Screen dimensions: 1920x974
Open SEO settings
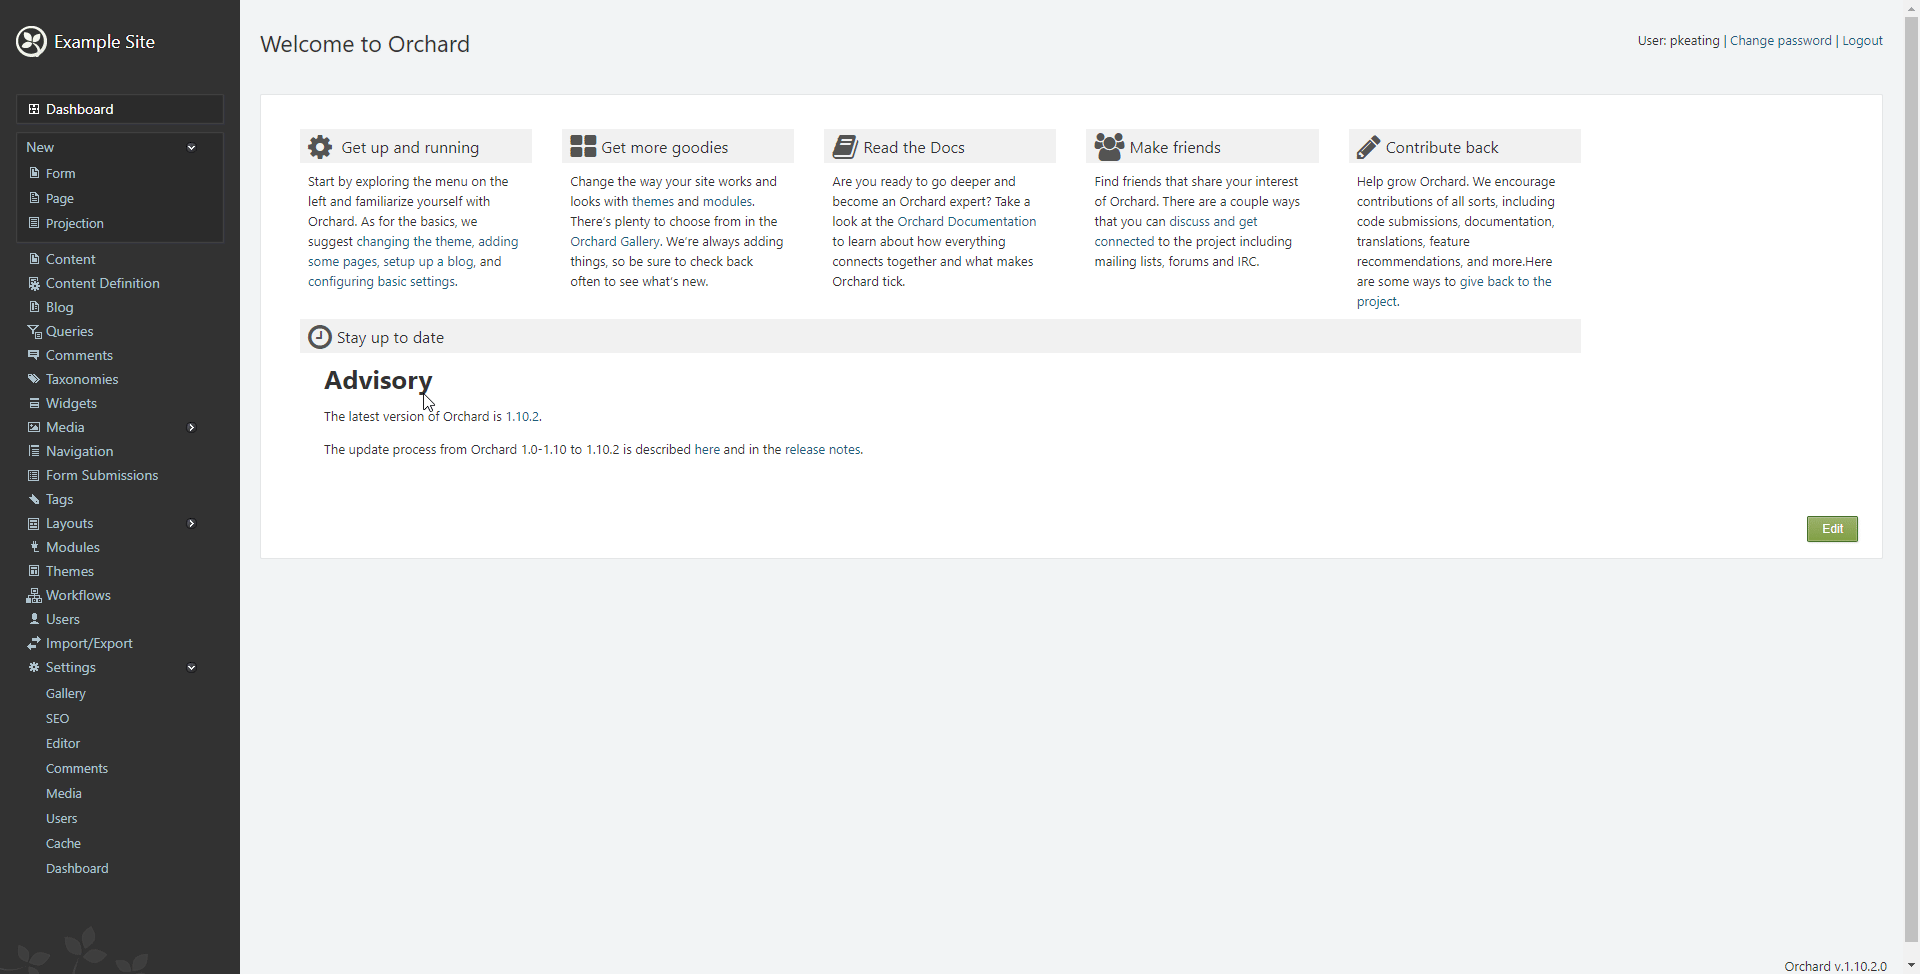coord(58,718)
